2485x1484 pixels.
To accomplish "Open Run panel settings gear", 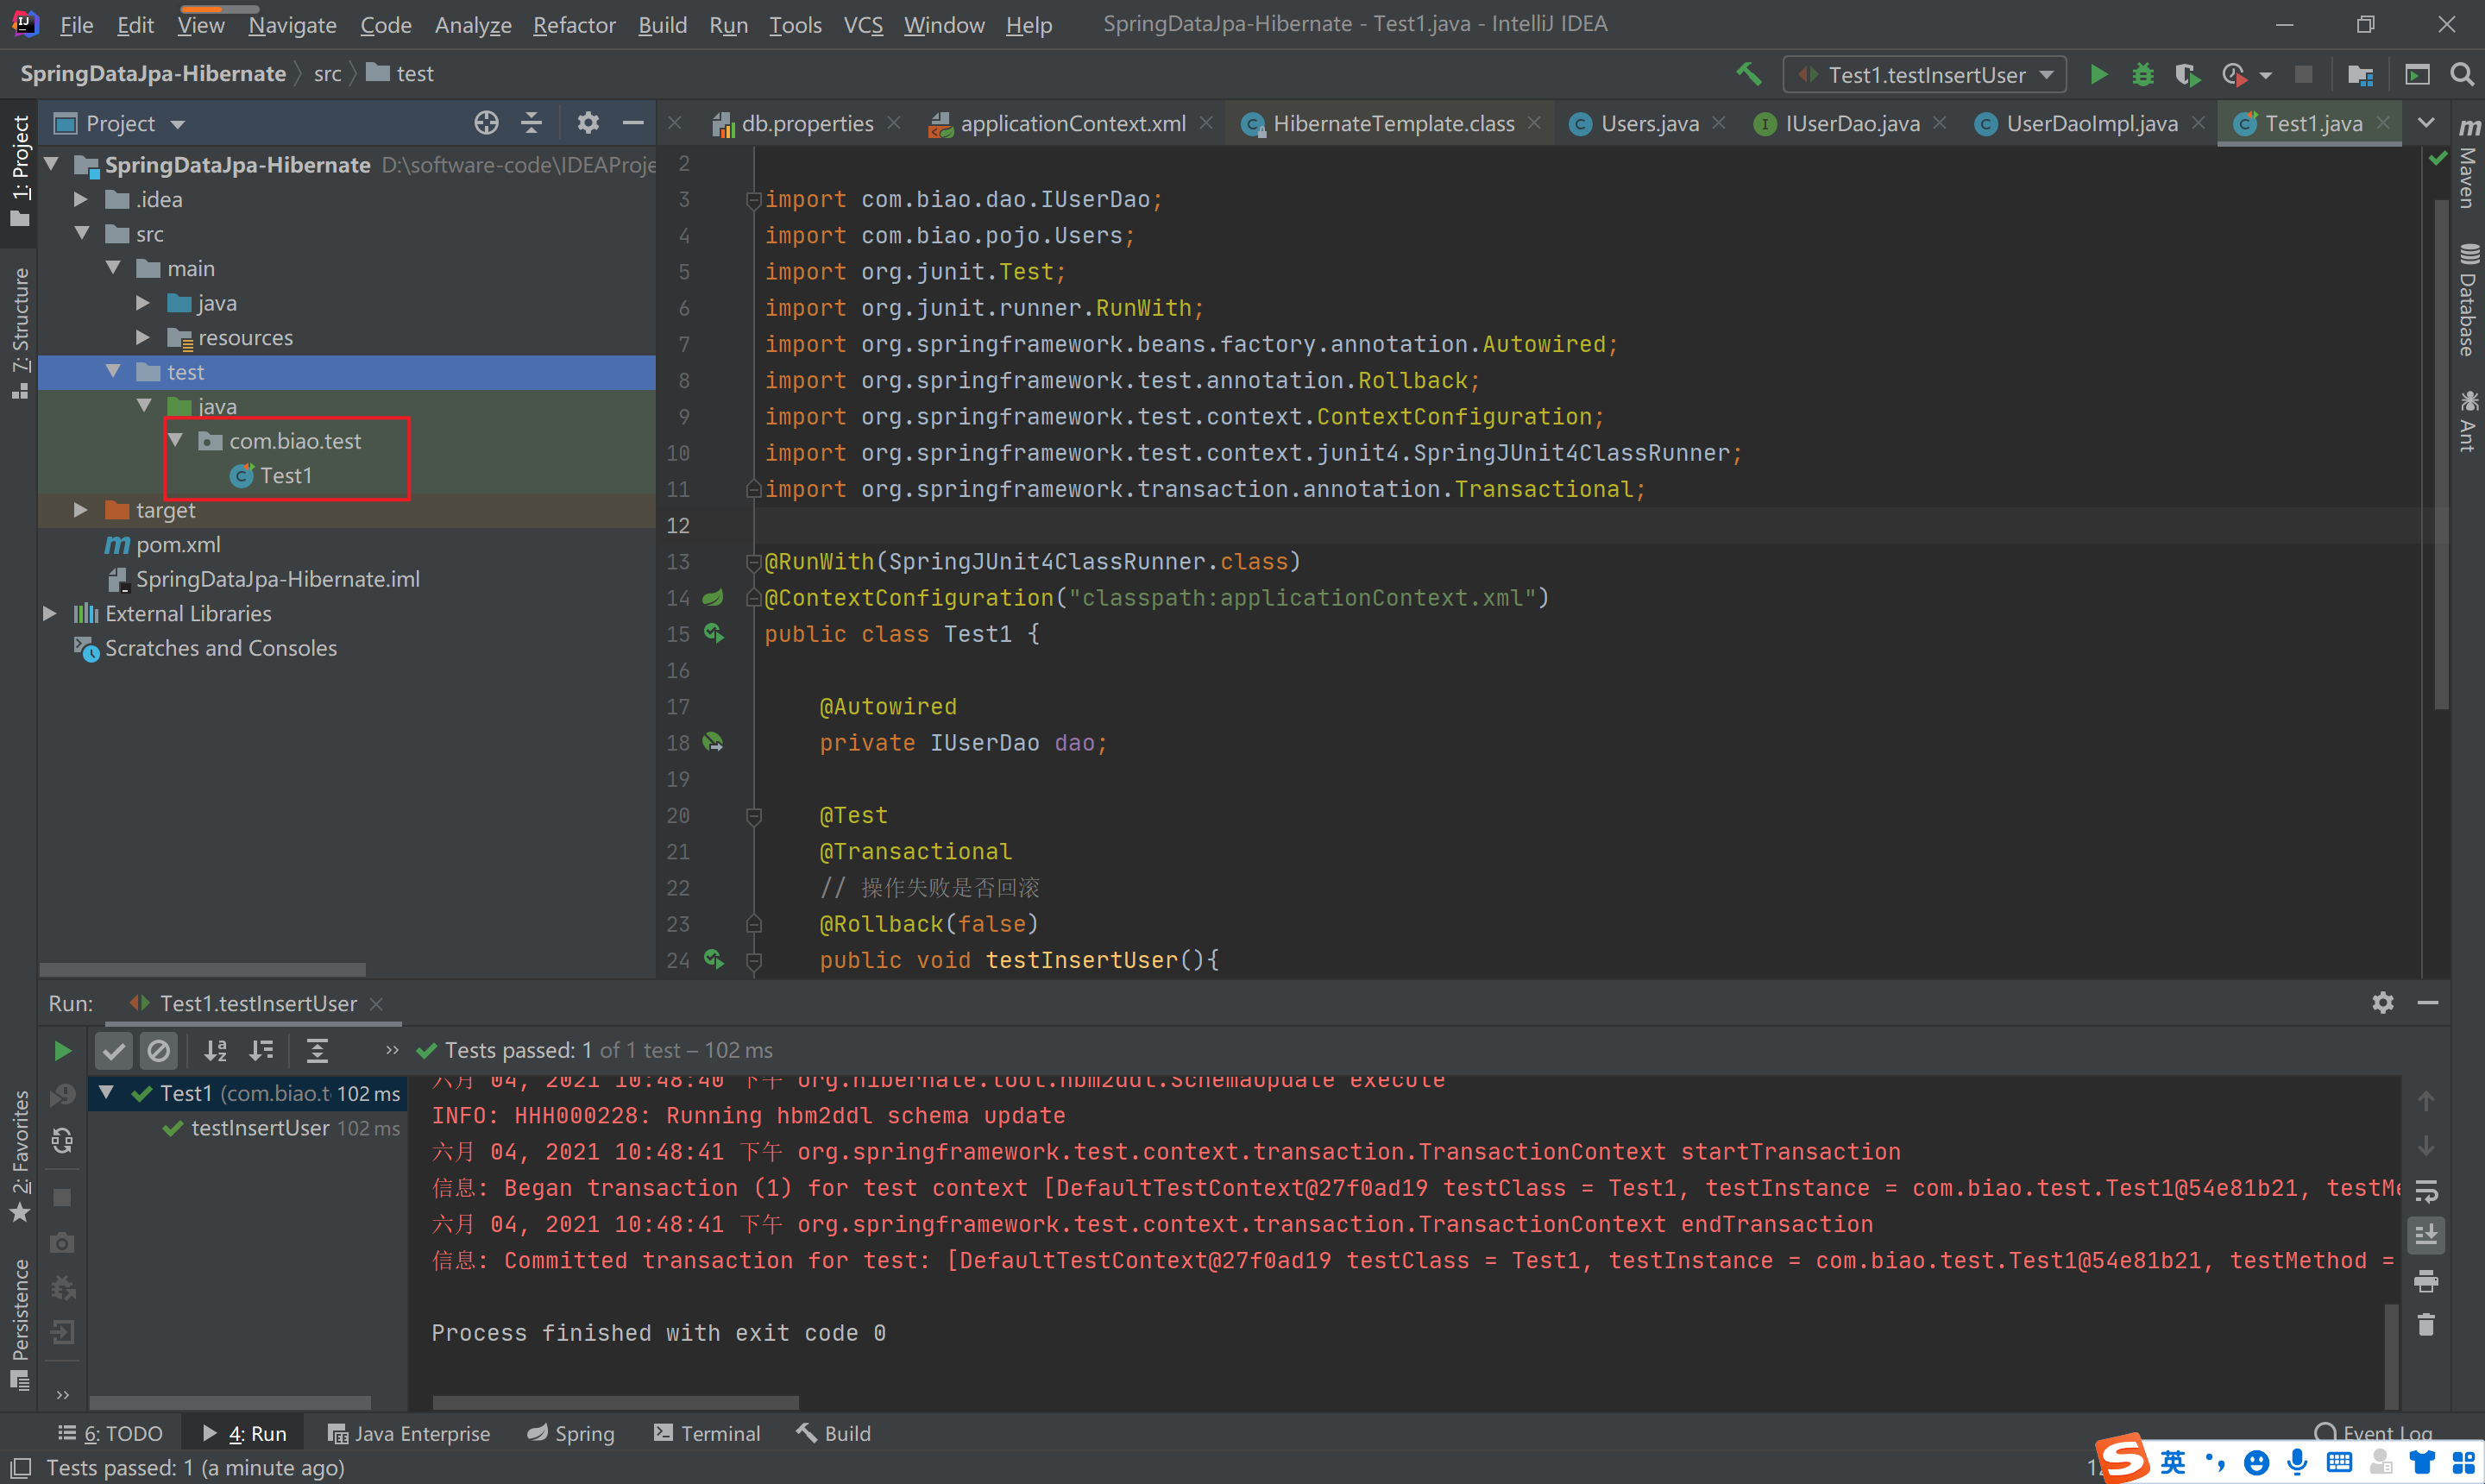I will pos(2382,1002).
